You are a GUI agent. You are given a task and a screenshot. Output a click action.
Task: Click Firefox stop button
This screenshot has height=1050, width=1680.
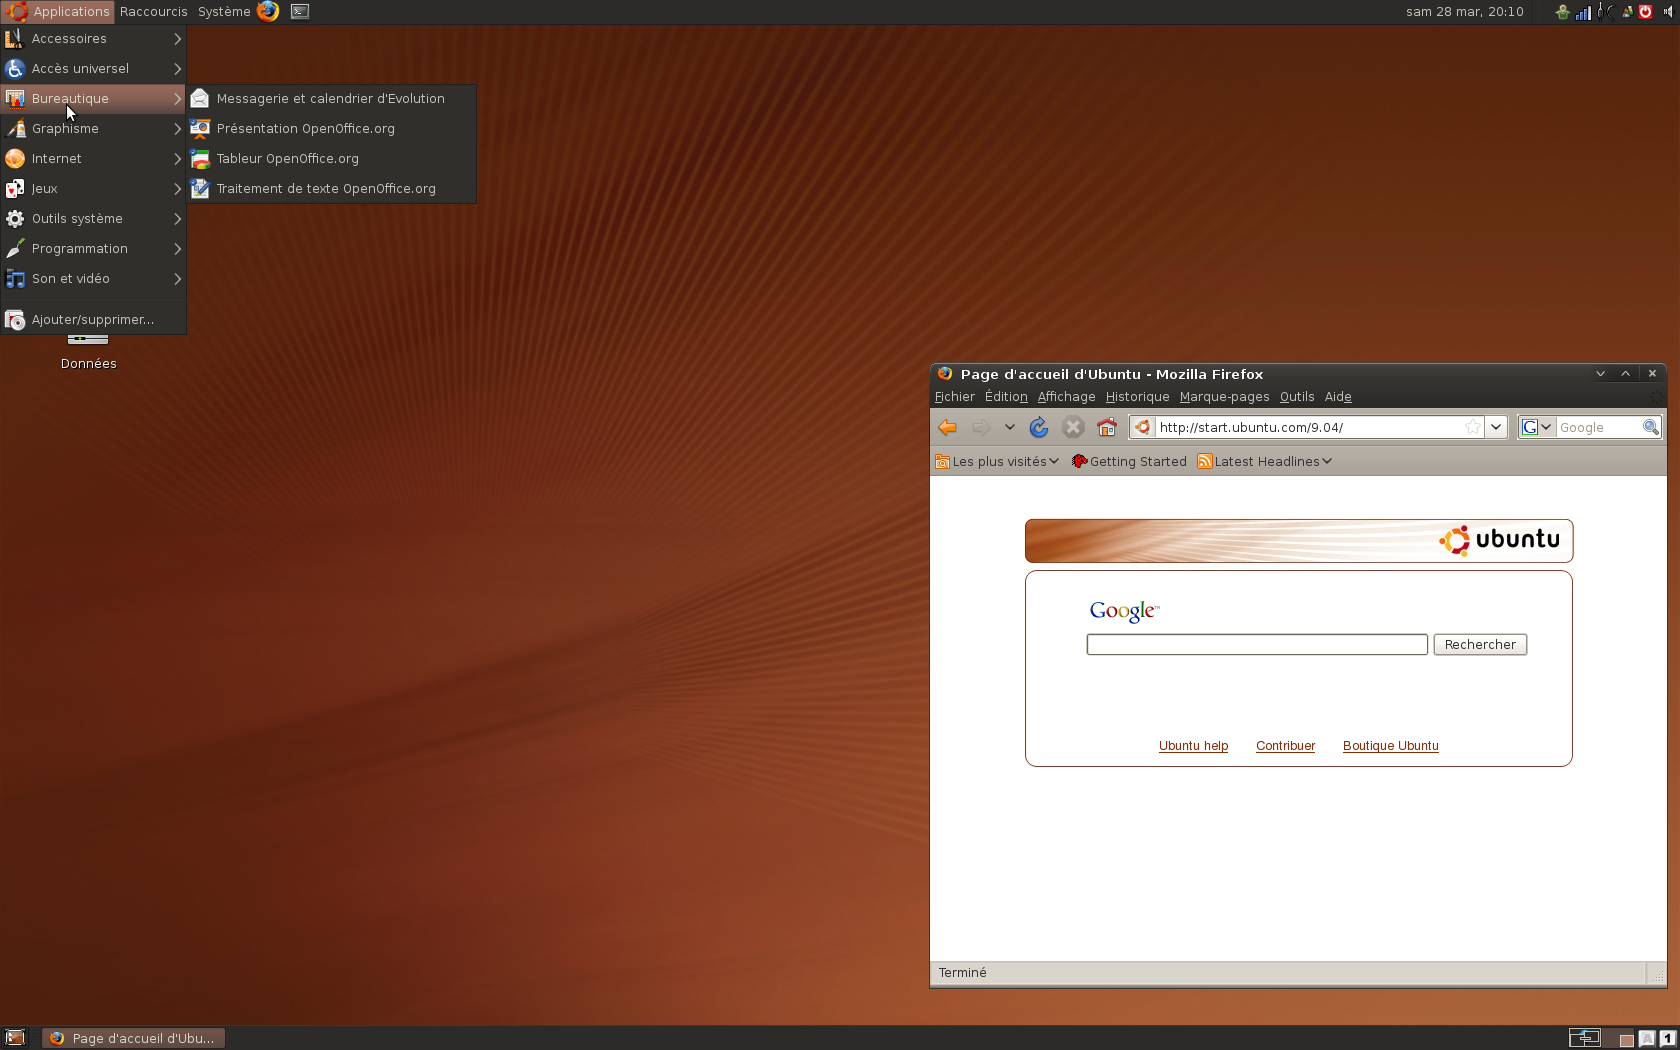(1073, 428)
